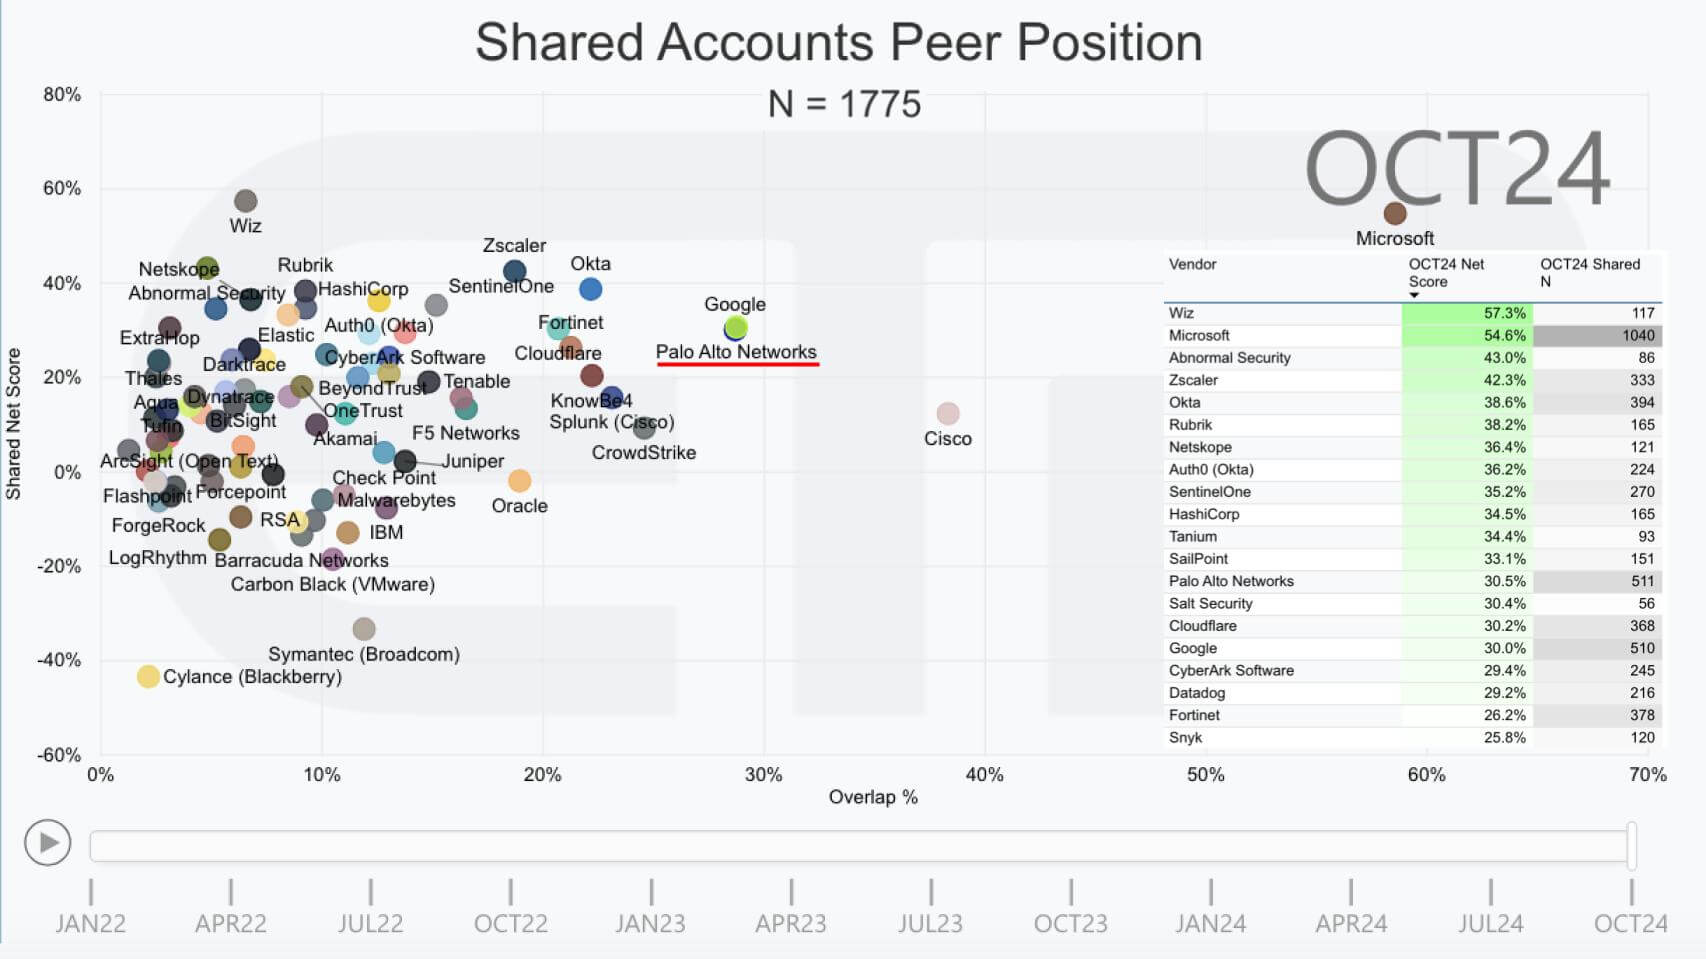Click the Okta bubble on the scatter plot

(x=590, y=290)
